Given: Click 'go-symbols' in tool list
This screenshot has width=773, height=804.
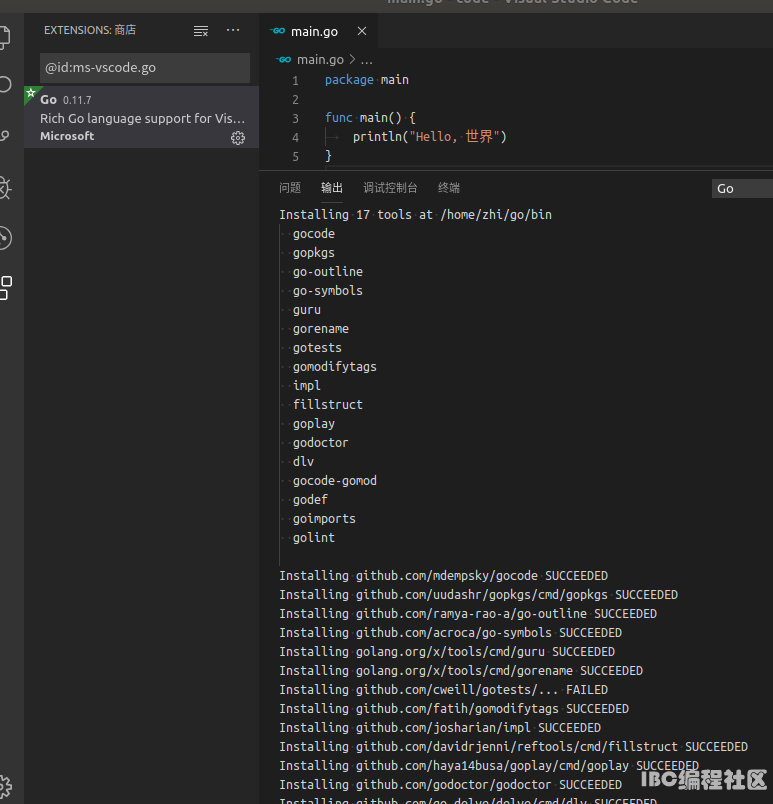Looking at the screenshot, I should click(328, 291).
